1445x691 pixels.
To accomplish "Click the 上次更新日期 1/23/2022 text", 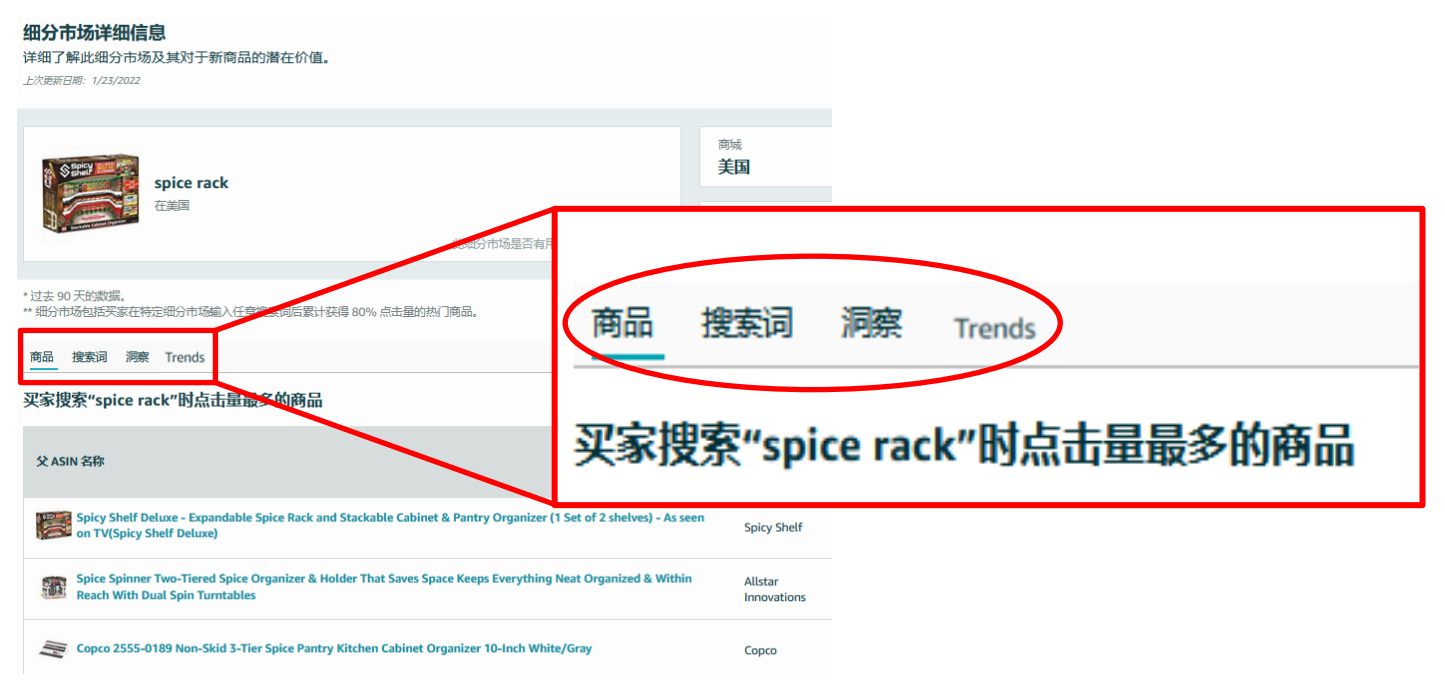I will pos(82,80).
